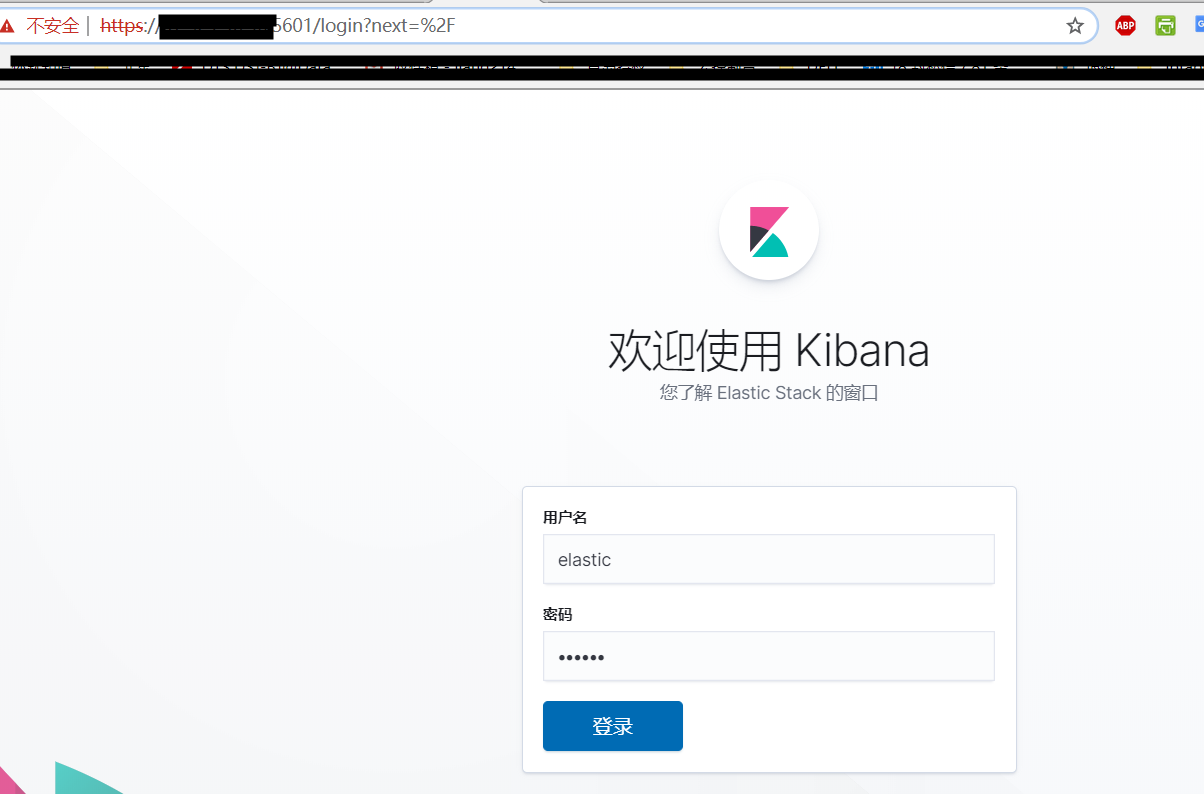
Task: Focus the username field containing elastic
Action: click(768, 559)
